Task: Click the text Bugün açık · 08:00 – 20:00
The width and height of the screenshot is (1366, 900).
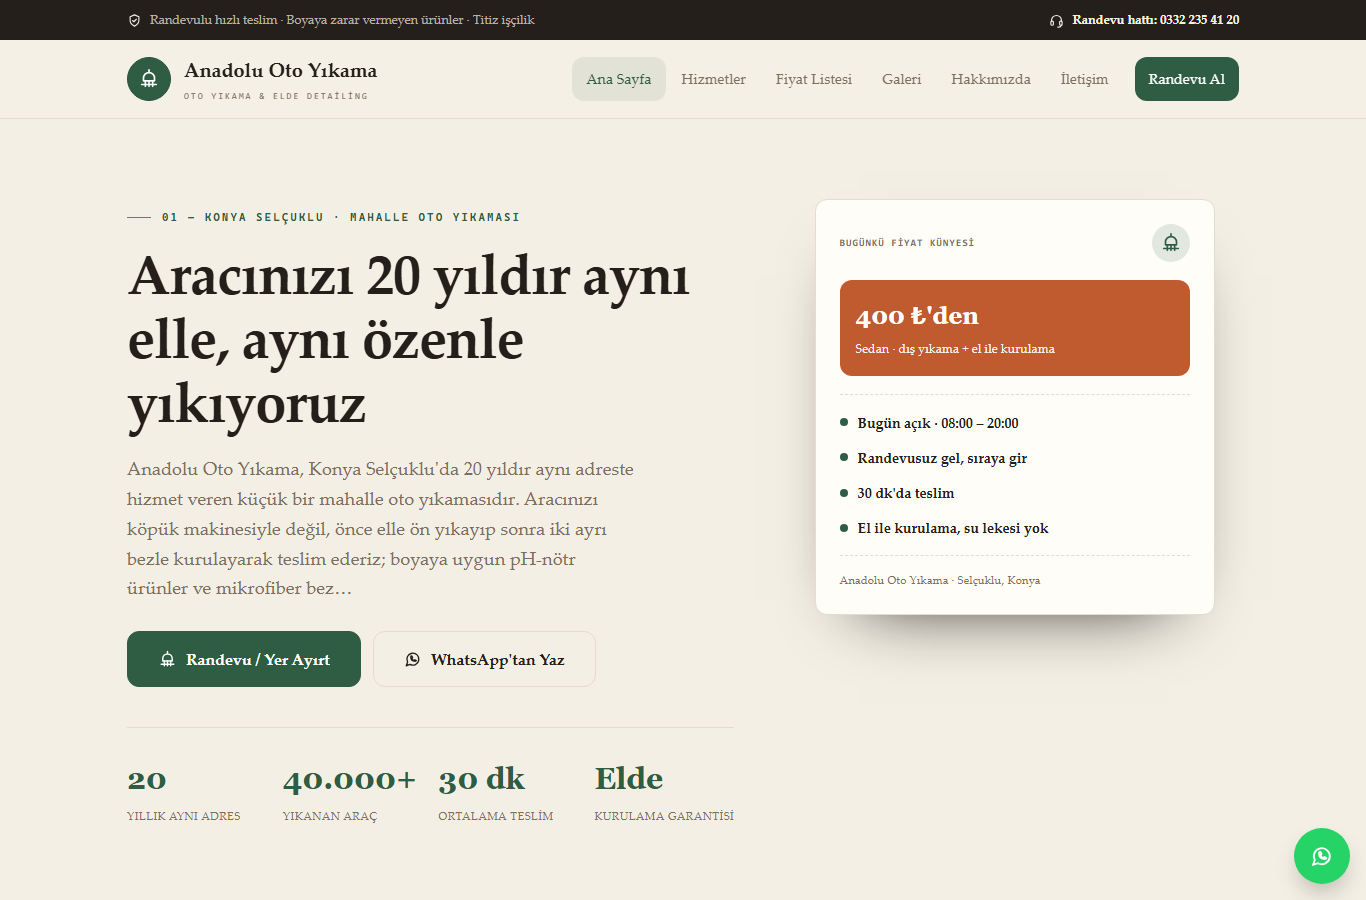Action: click(x=938, y=423)
